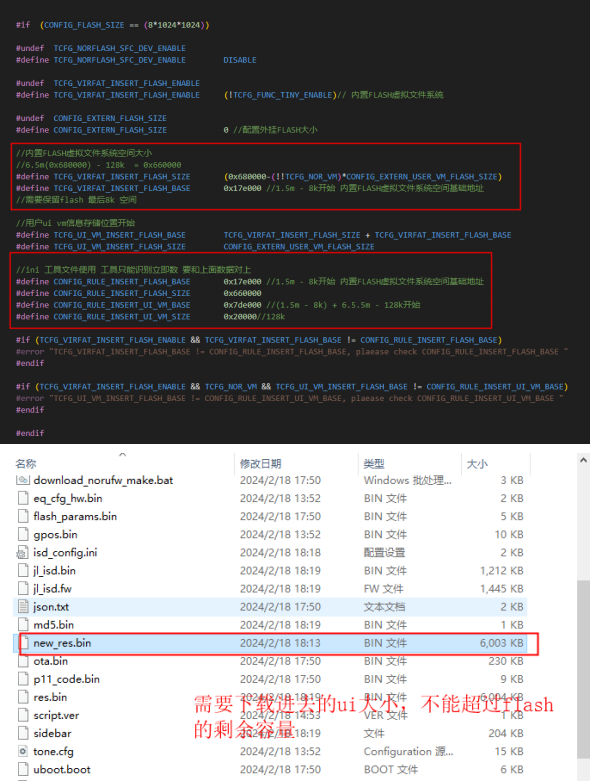Click the BOOT 文件 type cell
The height and width of the screenshot is (781, 590).
pos(391,770)
